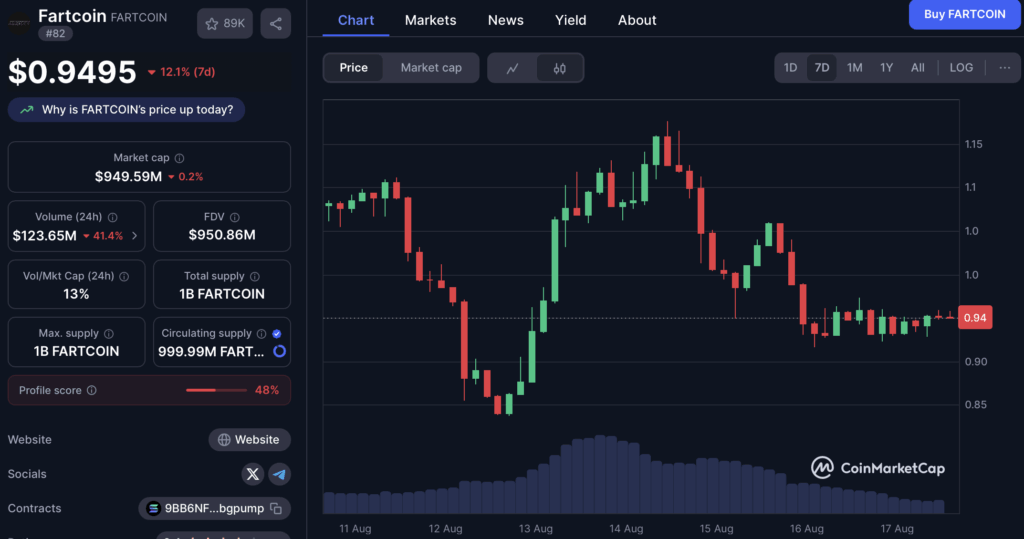
Task: Select Market cap chart mode
Action: pos(431,68)
